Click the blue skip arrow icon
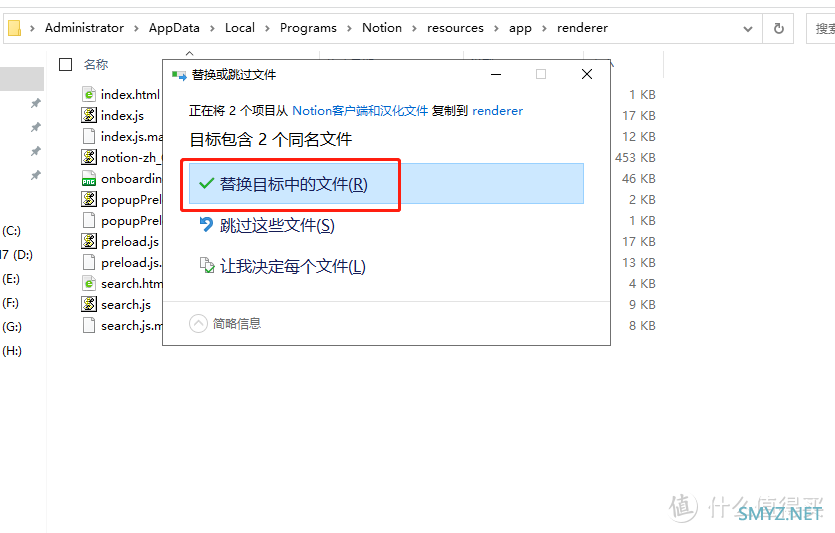 click(x=206, y=224)
